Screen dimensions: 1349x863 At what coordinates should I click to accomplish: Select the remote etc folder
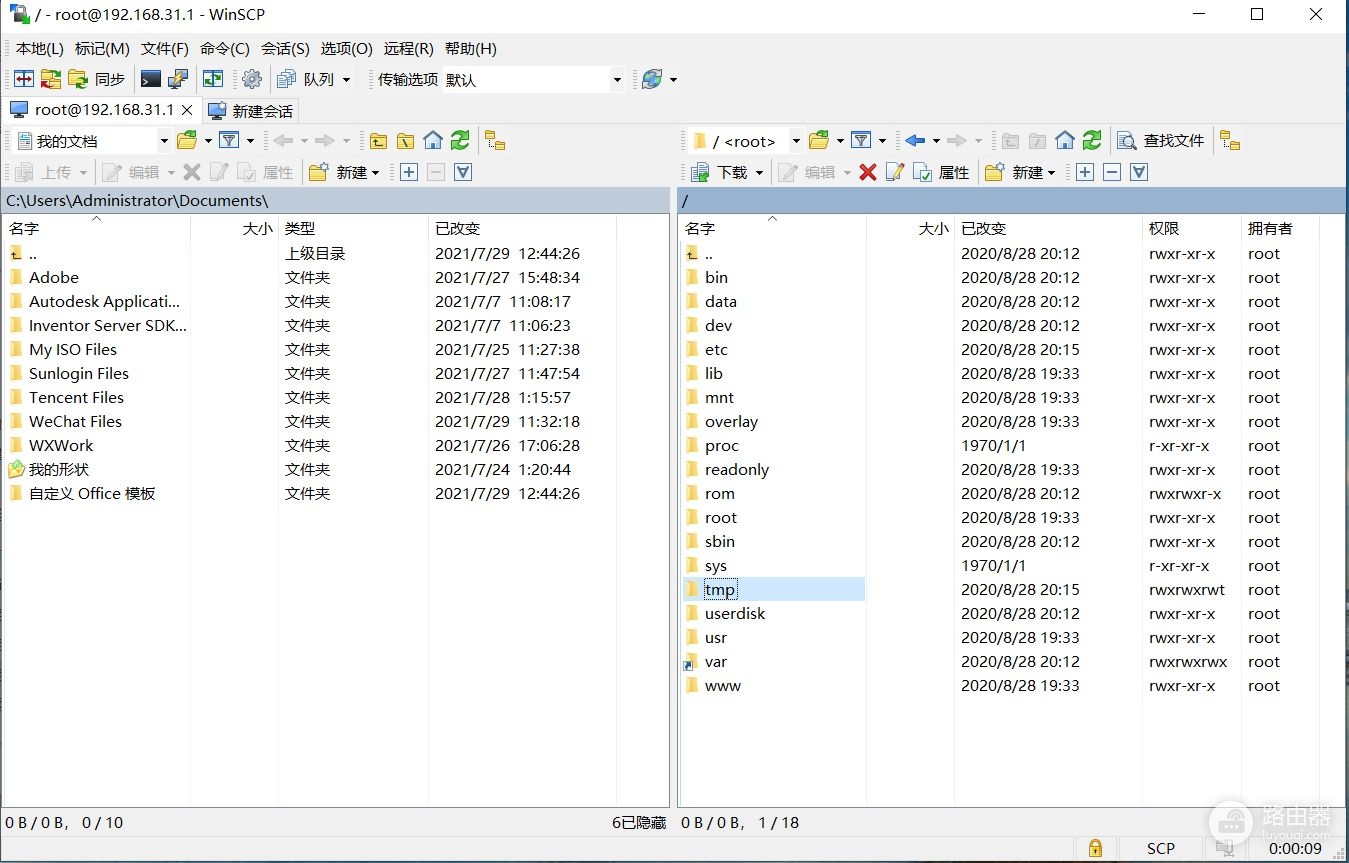[716, 349]
